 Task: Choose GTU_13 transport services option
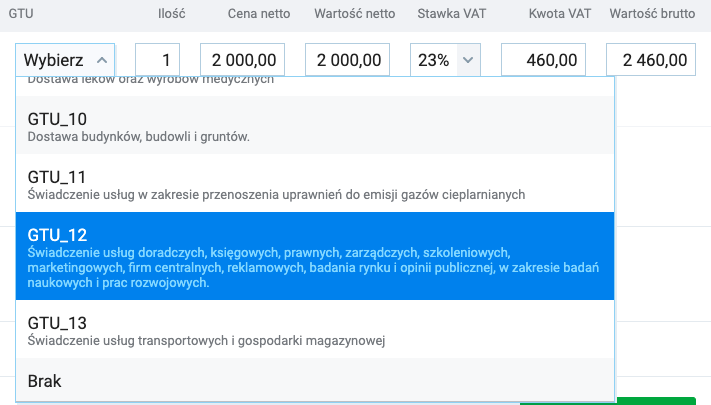(315, 329)
